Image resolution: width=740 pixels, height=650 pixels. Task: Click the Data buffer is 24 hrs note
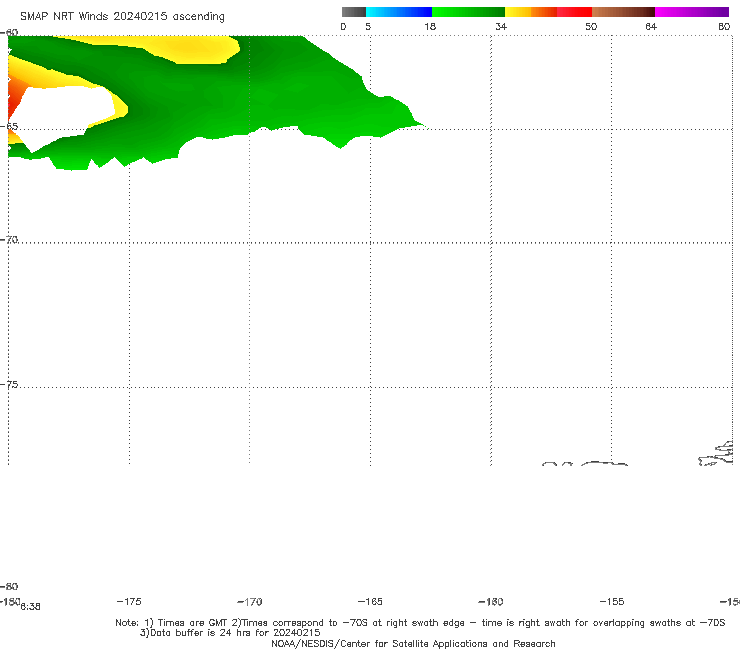pos(230,633)
